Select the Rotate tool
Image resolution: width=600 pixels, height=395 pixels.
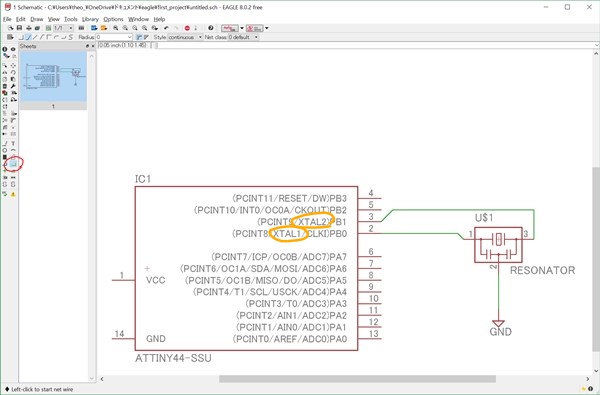pos(13,72)
